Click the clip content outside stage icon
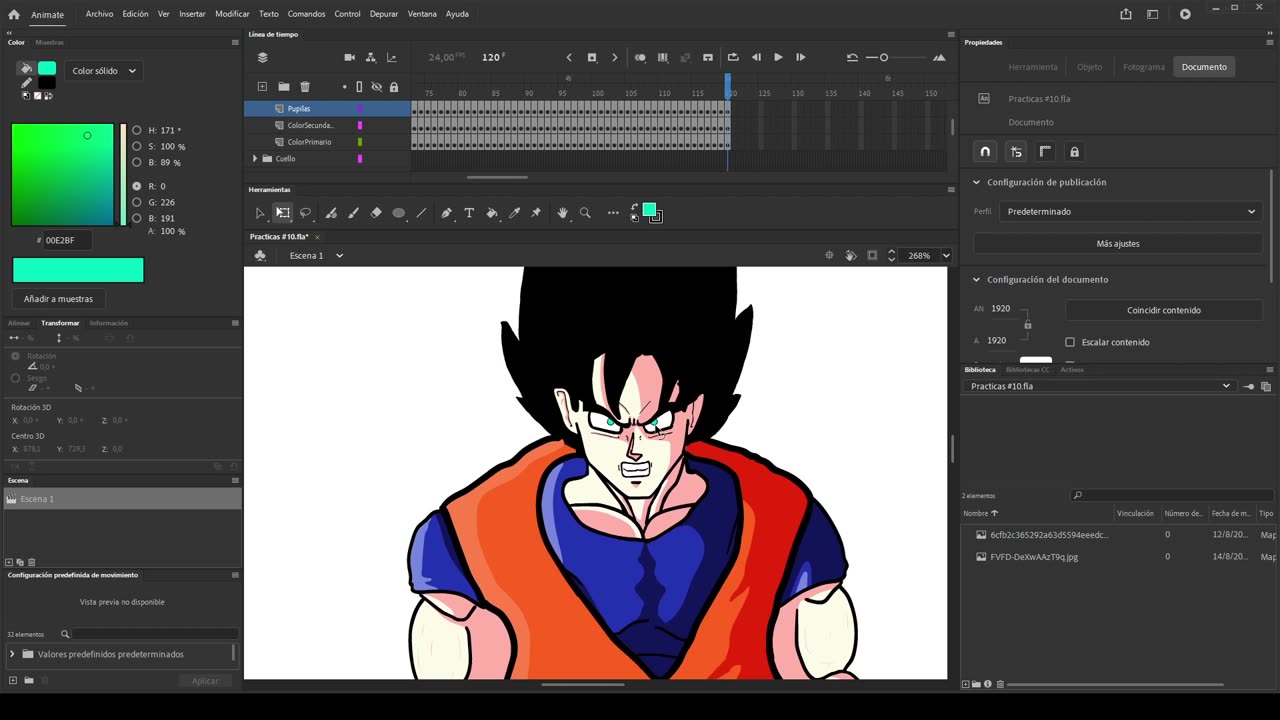Image resolution: width=1280 pixels, height=720 pixels. click(872, 255)
